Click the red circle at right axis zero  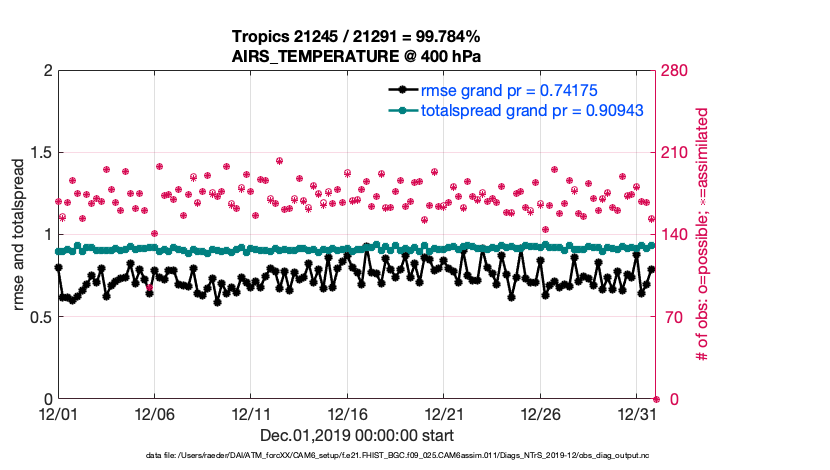click(x=656, y=399)
